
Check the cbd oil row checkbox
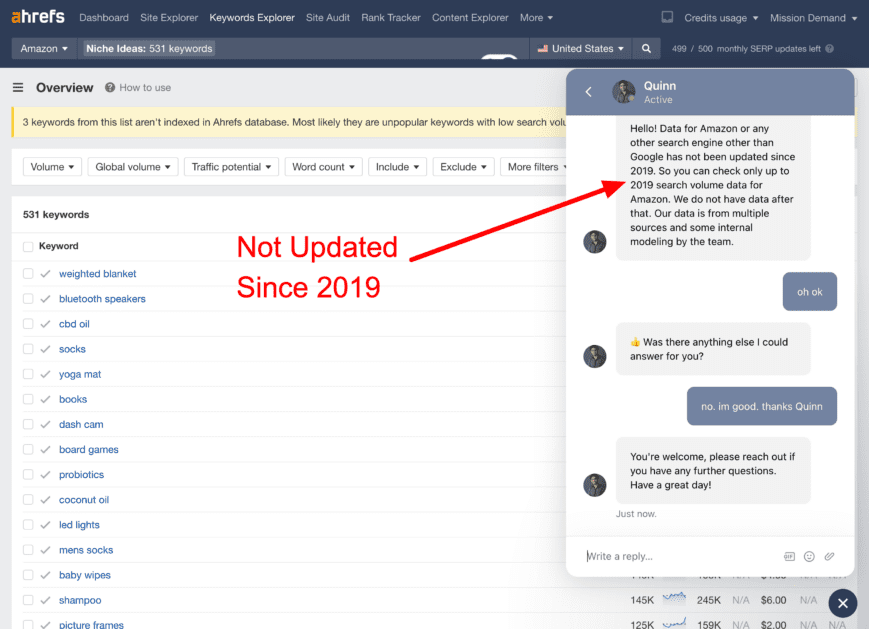(x=28, y=324)
